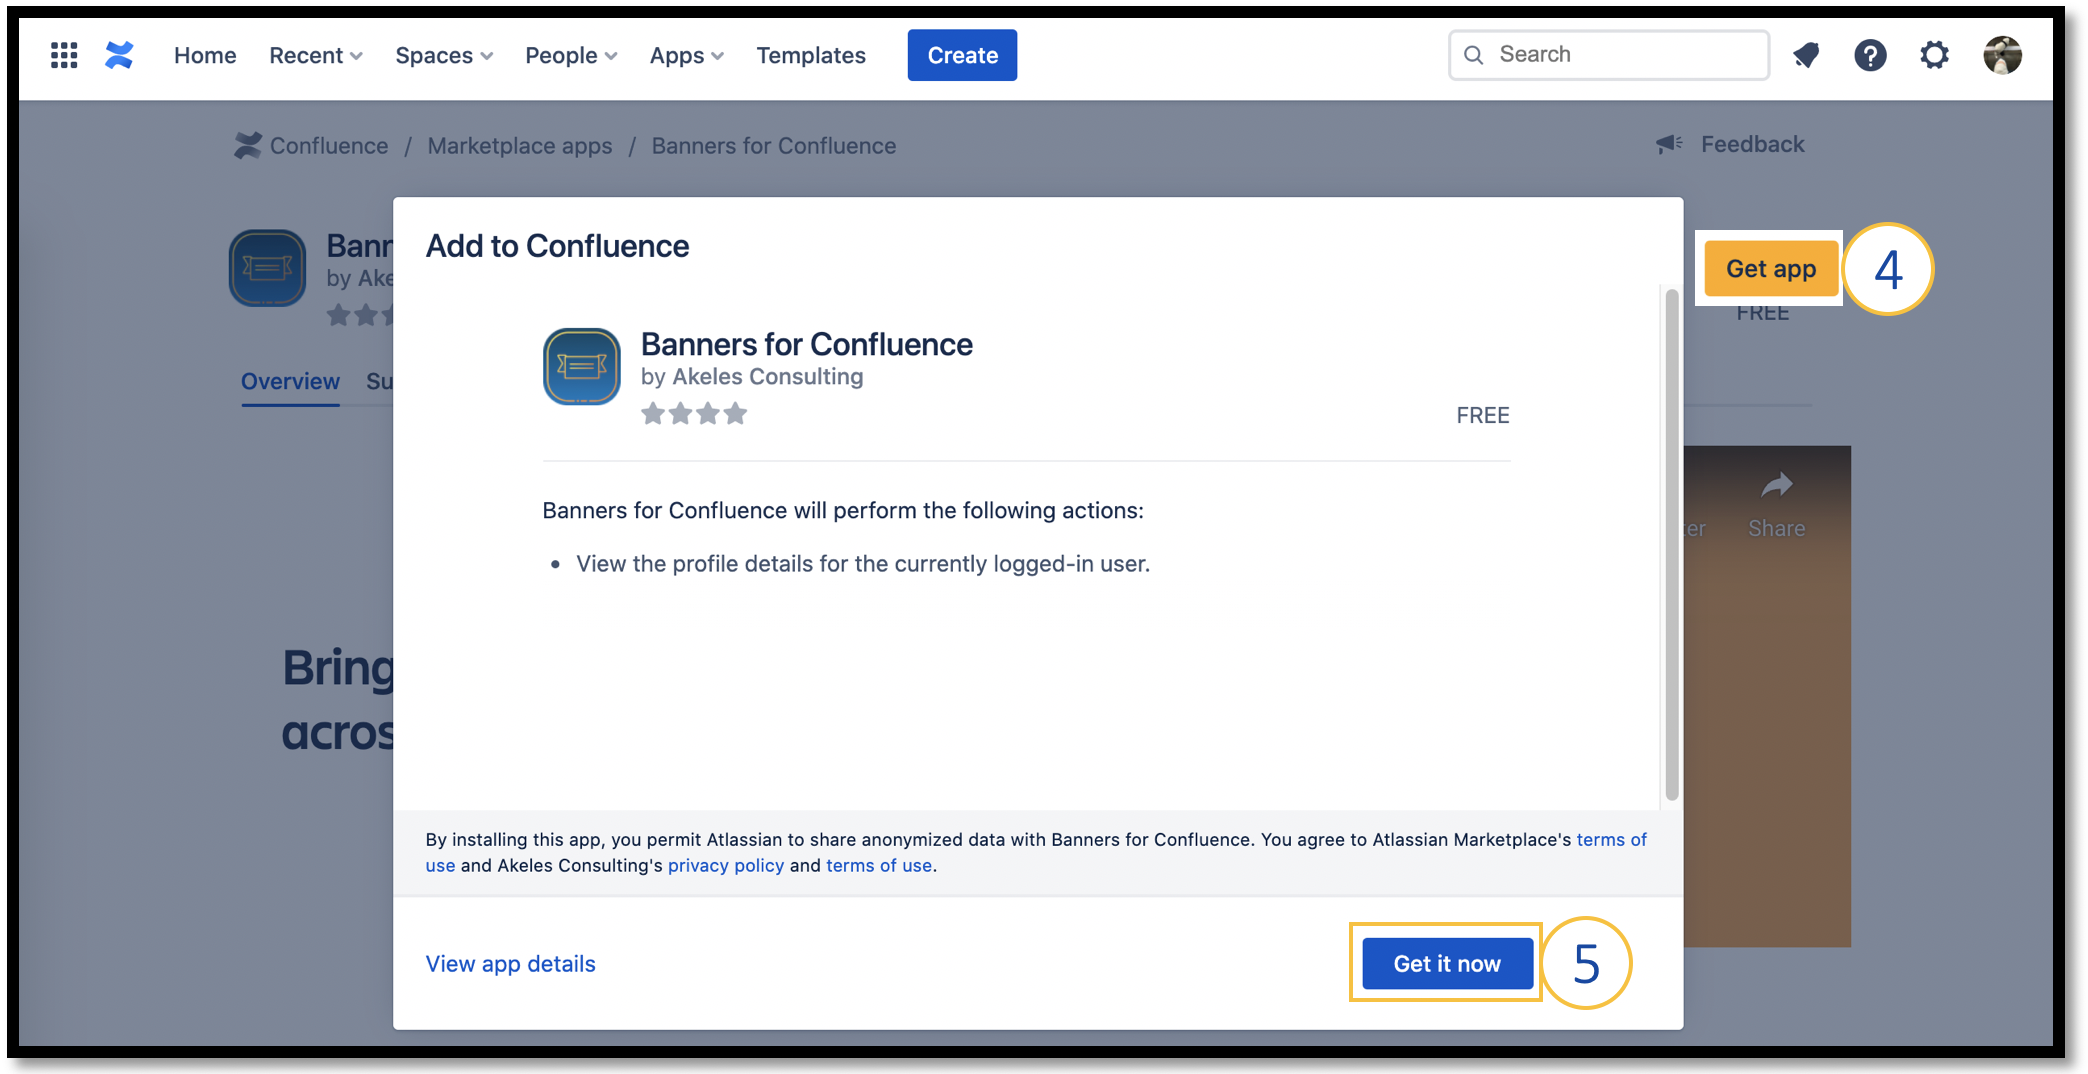
Task: Click the Banners for Confluence app icon
Action: pos(581,366)
